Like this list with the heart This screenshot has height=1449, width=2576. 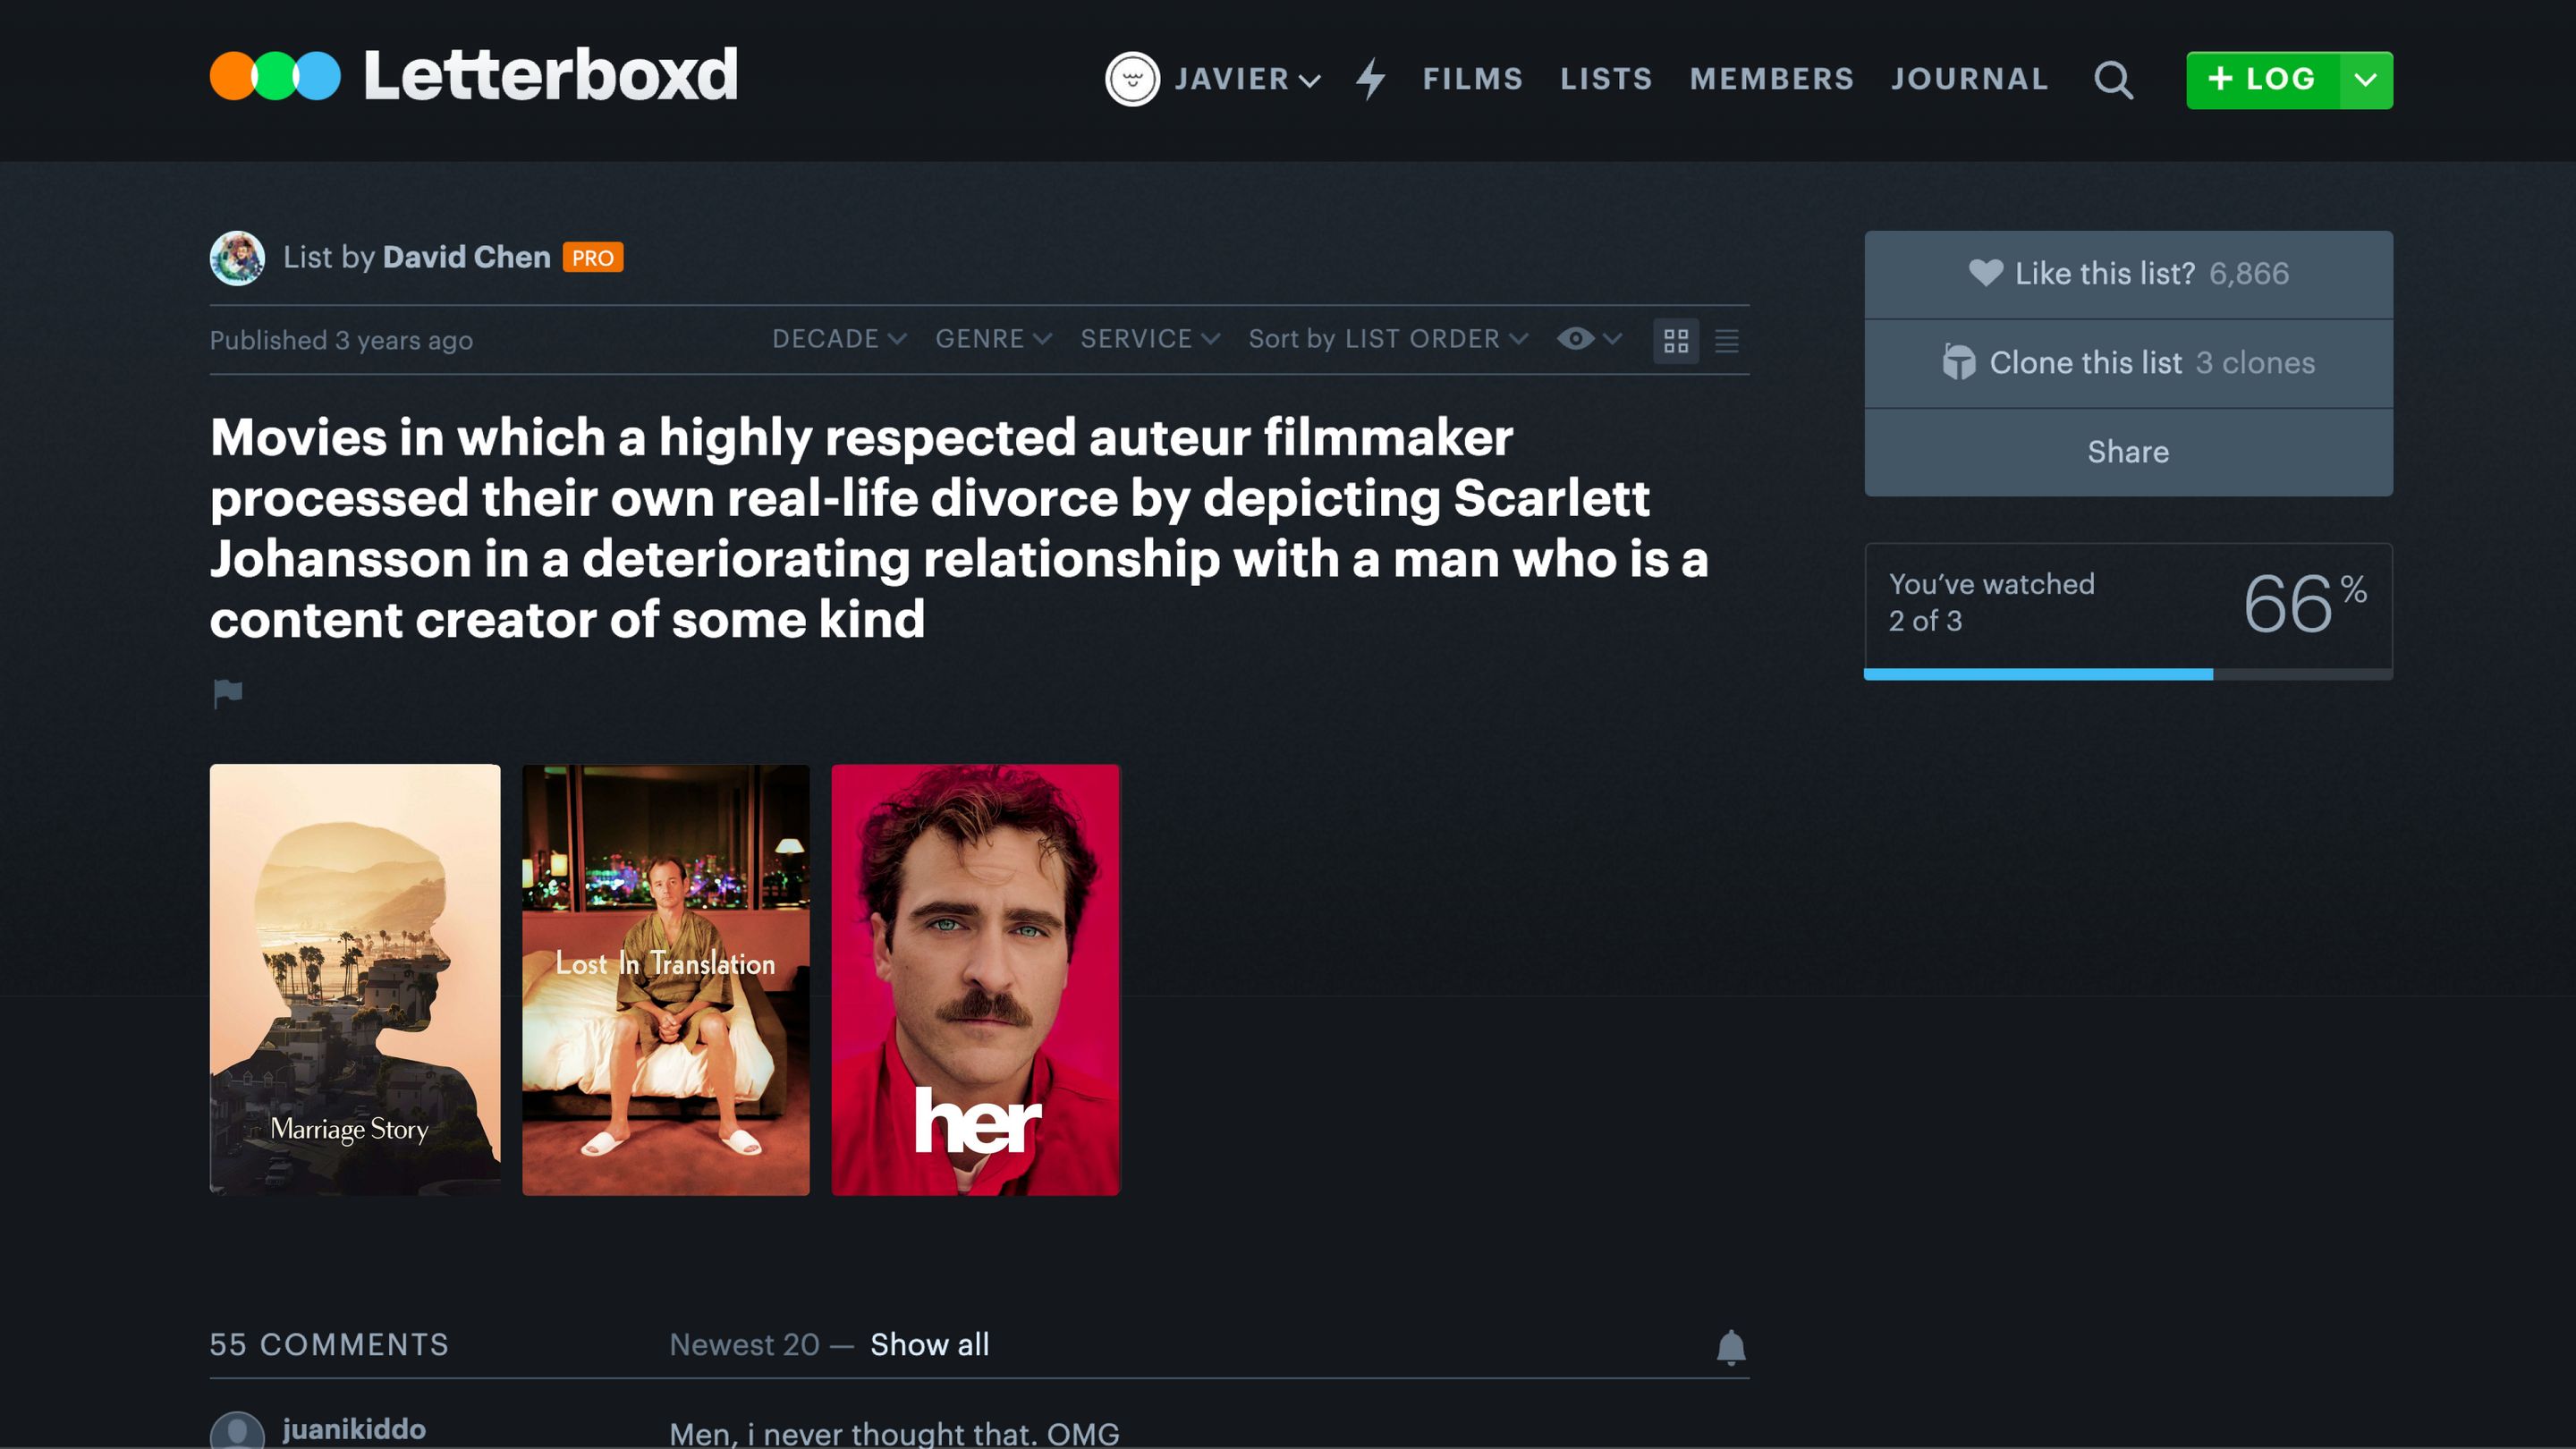pyautogui.click(x=1985, y=273)
